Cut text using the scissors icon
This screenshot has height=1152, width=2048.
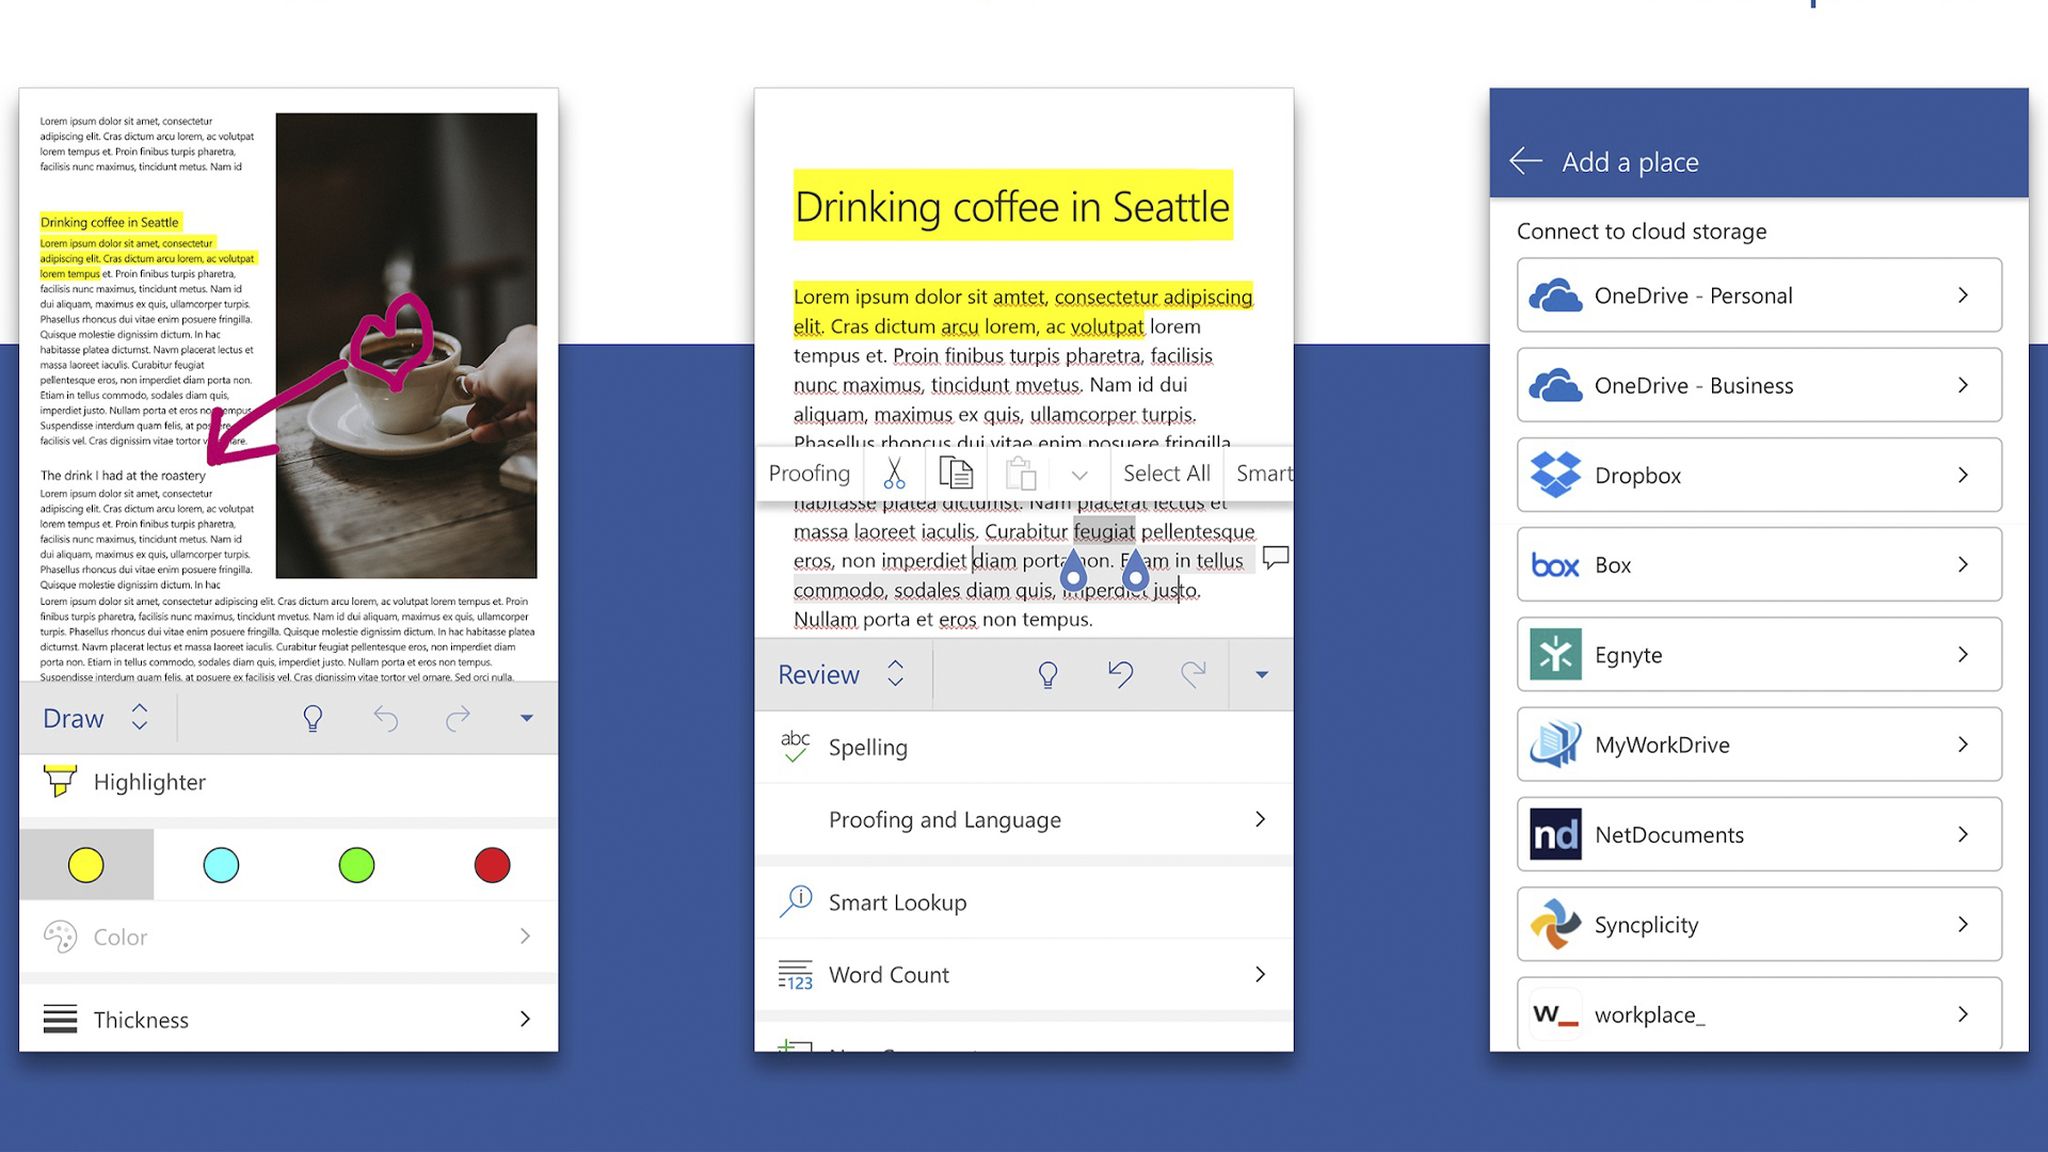[x=895, y=472]
